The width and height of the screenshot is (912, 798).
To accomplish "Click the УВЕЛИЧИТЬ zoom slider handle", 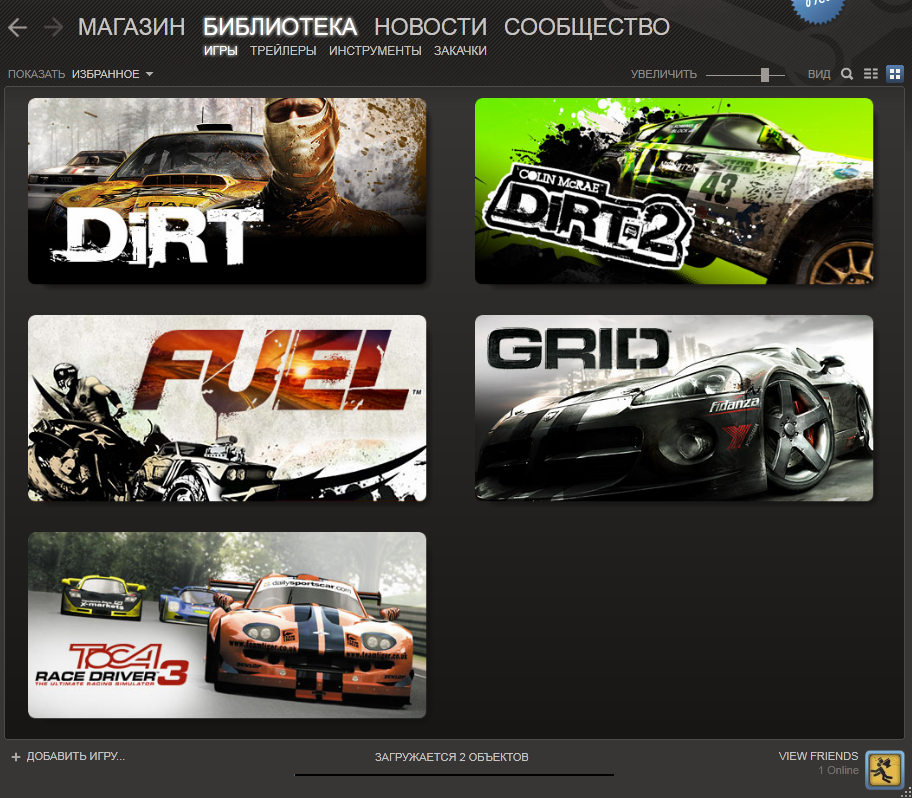I will click(x=765, y=74).
